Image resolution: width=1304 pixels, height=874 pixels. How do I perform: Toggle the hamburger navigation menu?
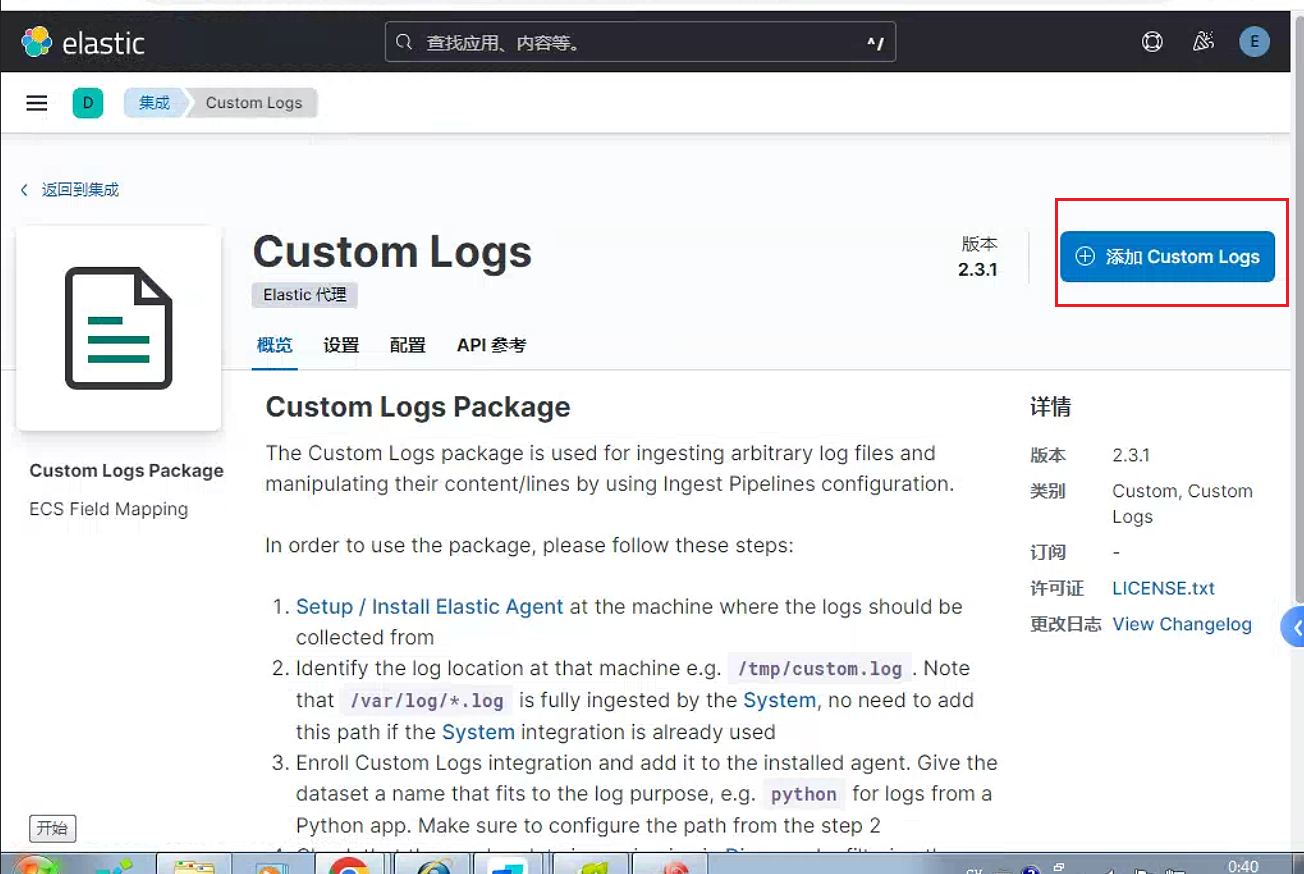(37, 103)
